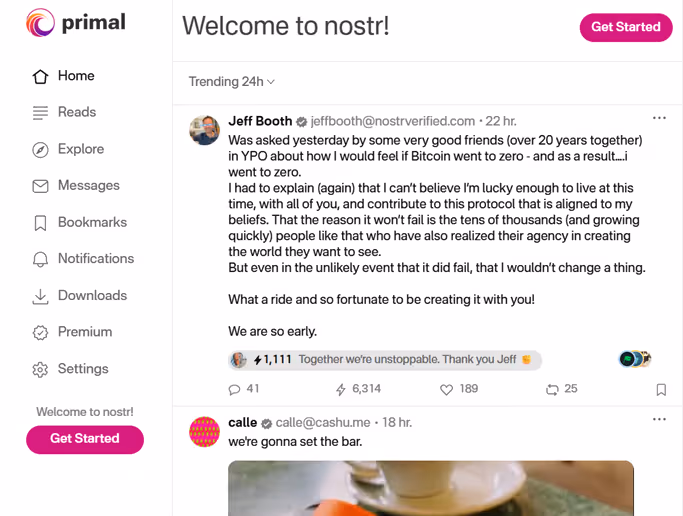683x516 pixels.
Task: Click the sidebar Get Started button
Action: click(x=85, y=439)
